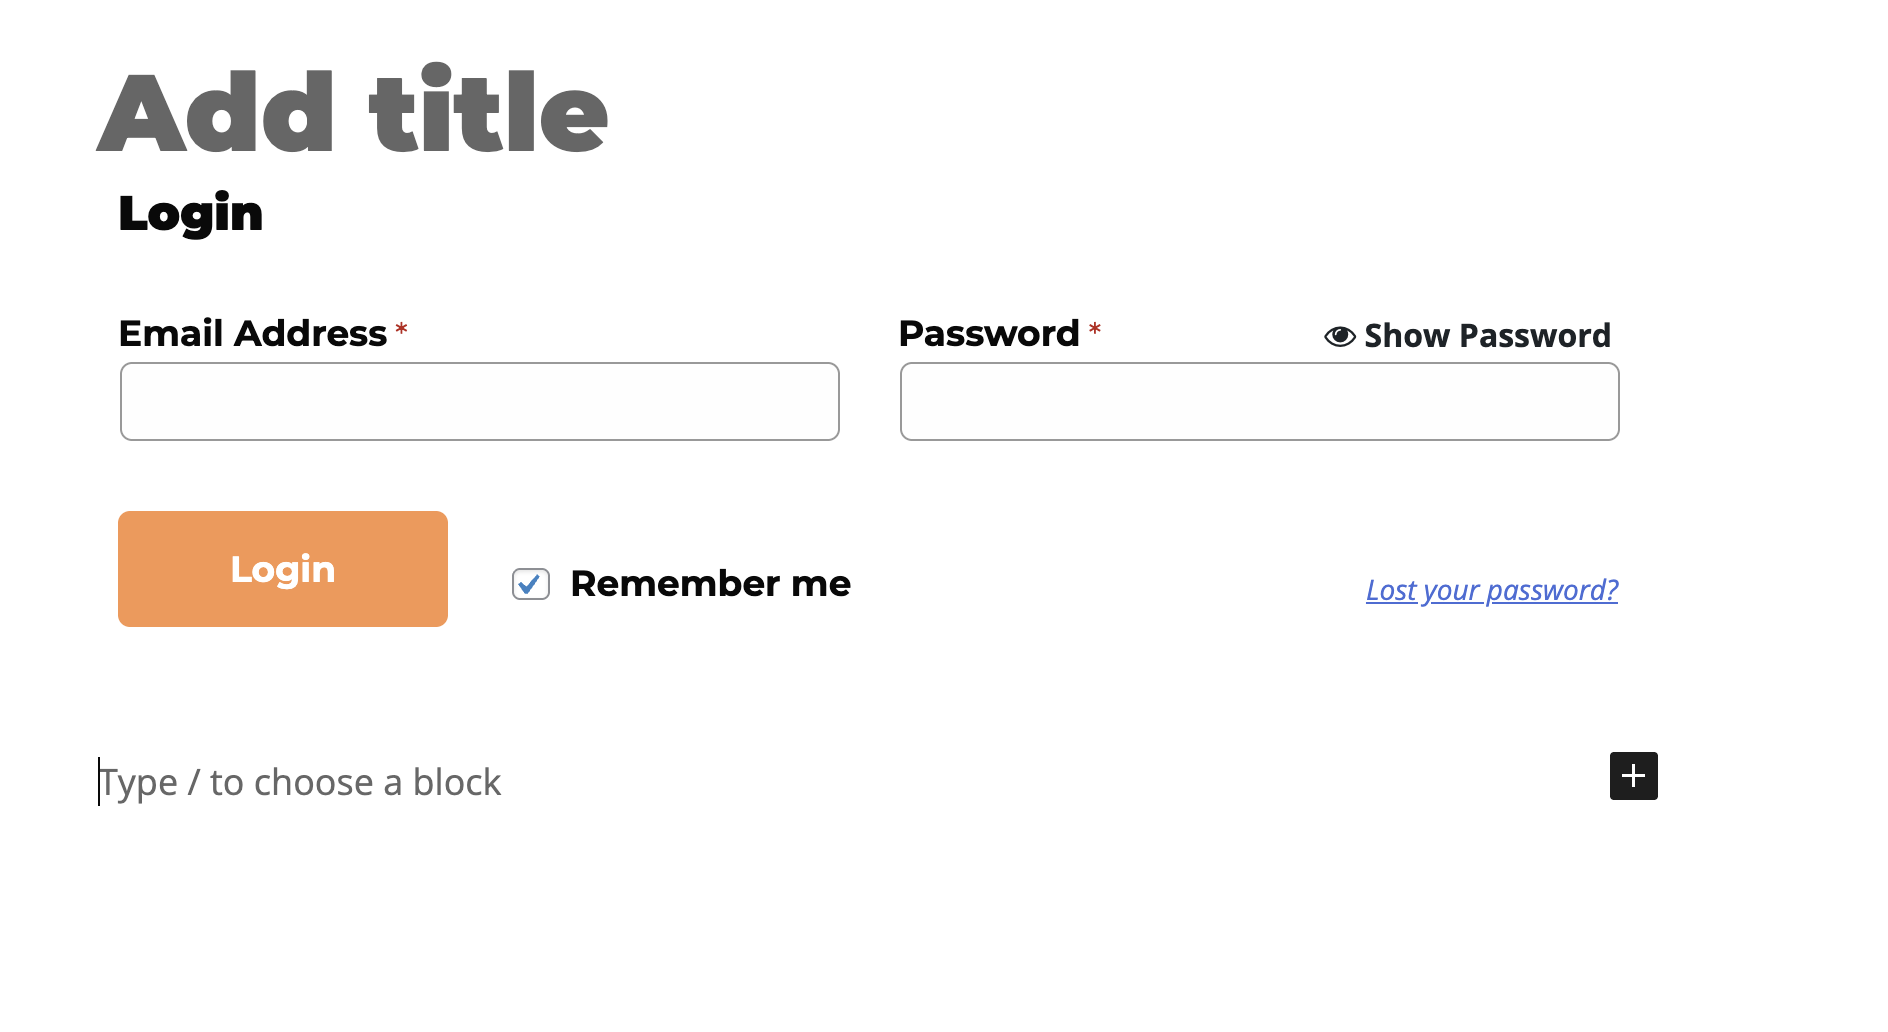Click the blinking text caret in empty block

pos(99,781)
